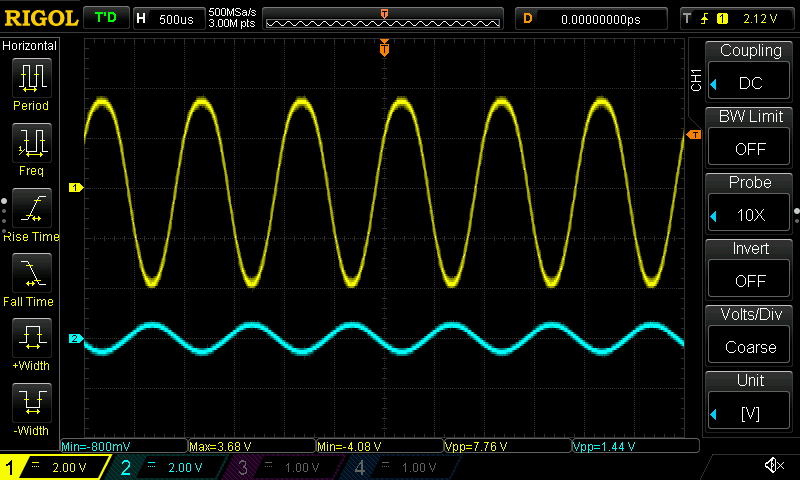
Task: Select the channel 2 tab at 2.00 V
Action: (166, 467)
